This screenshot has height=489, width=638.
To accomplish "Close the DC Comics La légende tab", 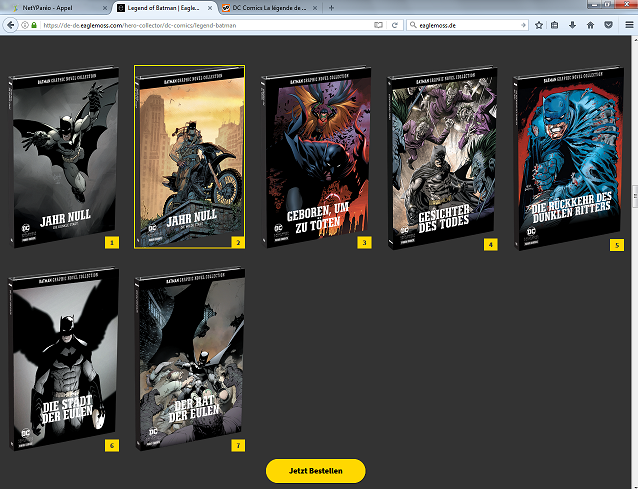I will click(315, 8).
